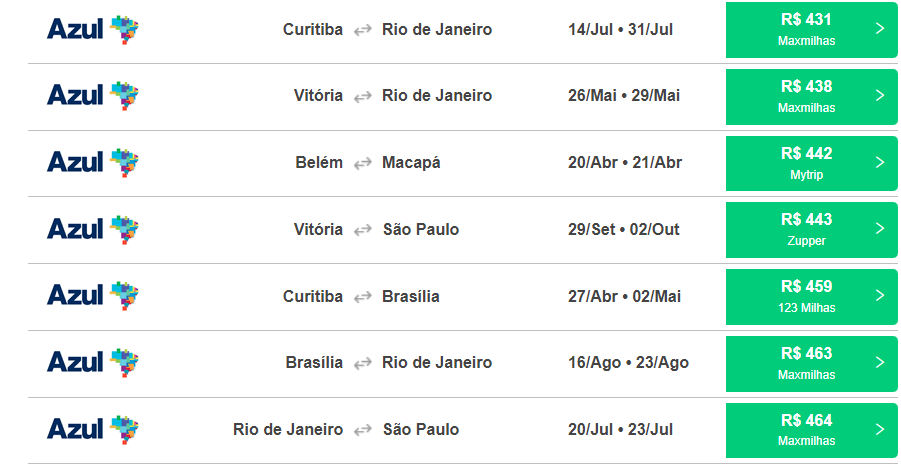The width and height of the screenshot is (901, 464).
Task: Click the swap arrows icon for Brasília–Rio de Janeiro
Action: click(x=363, y=364)
